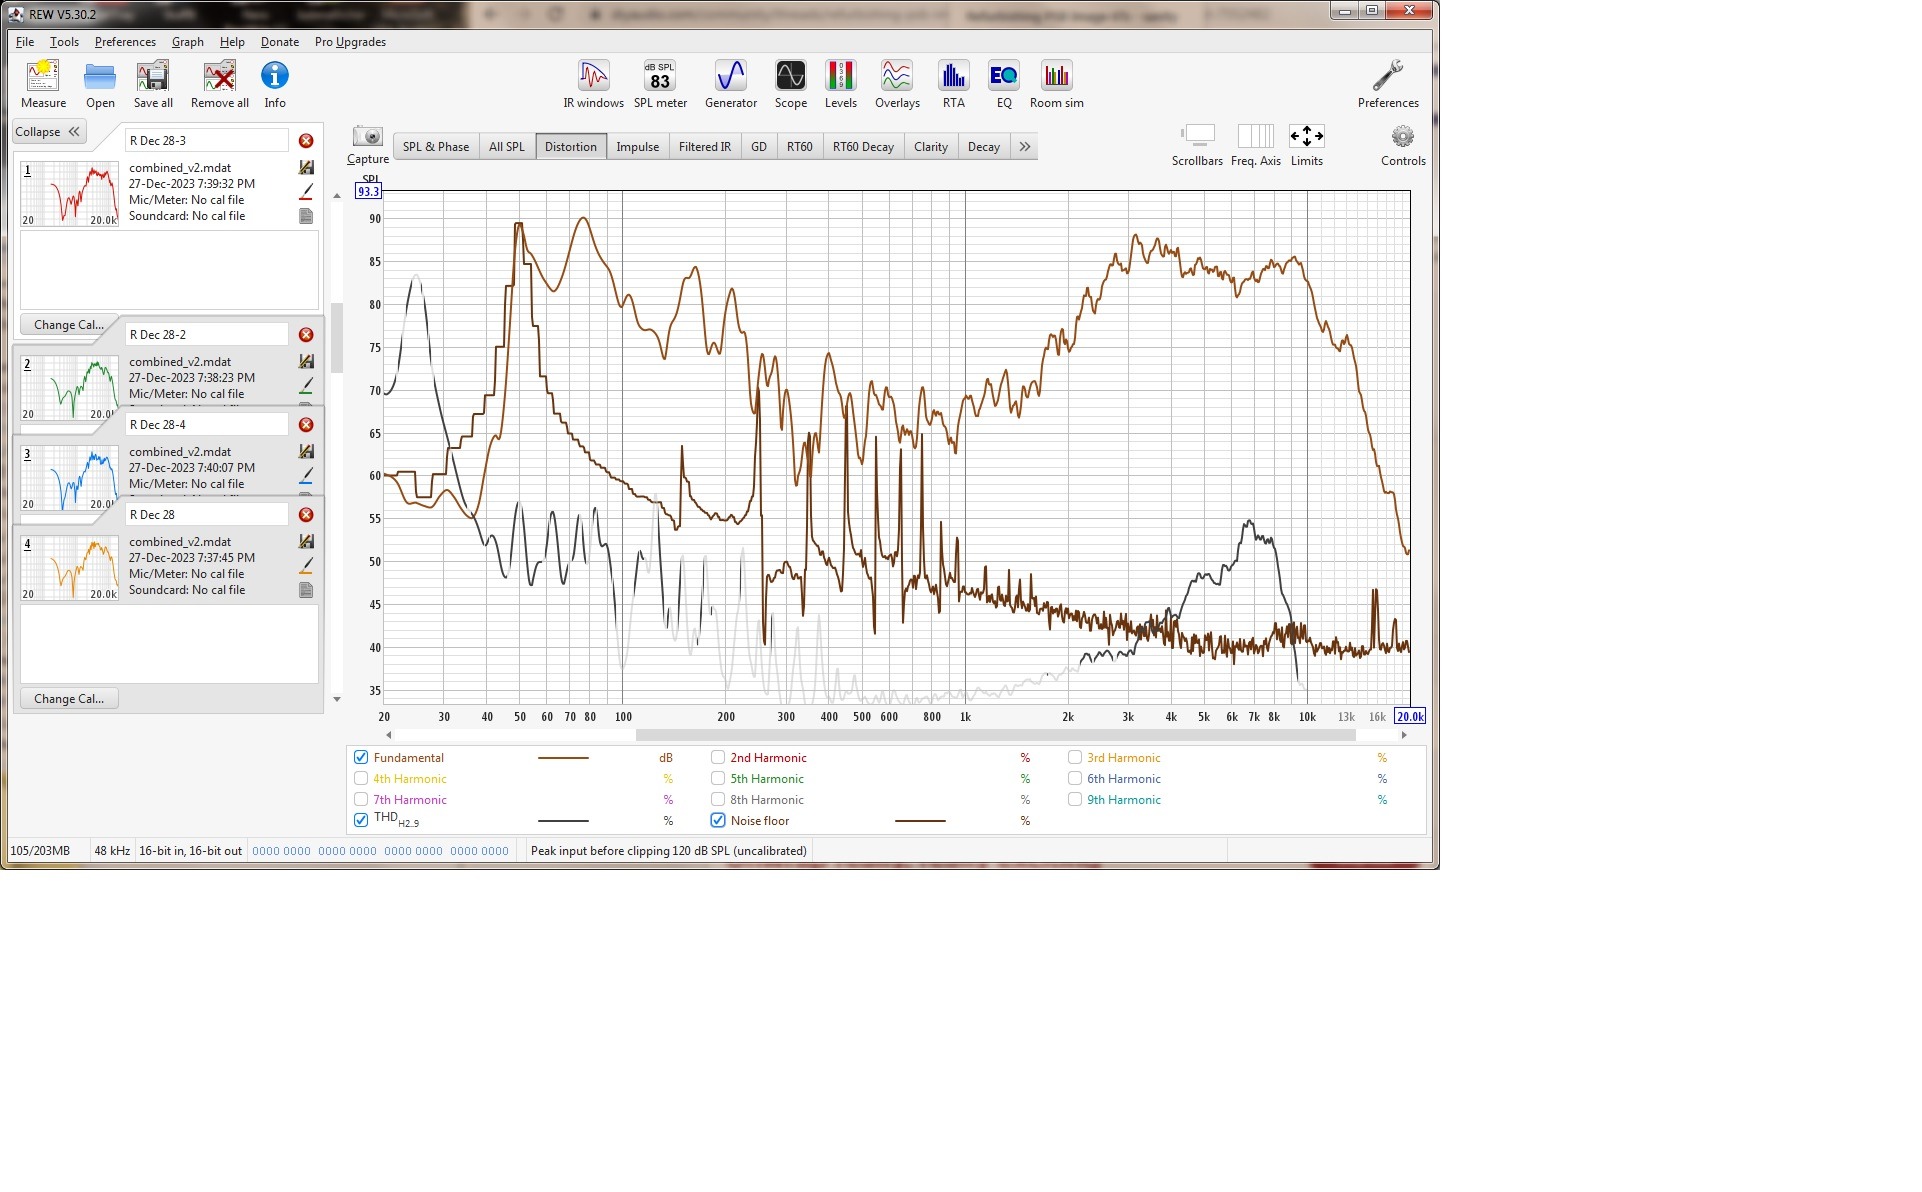
Task: Change trace colour of R Dec 28-3
Action: [306, 192]
